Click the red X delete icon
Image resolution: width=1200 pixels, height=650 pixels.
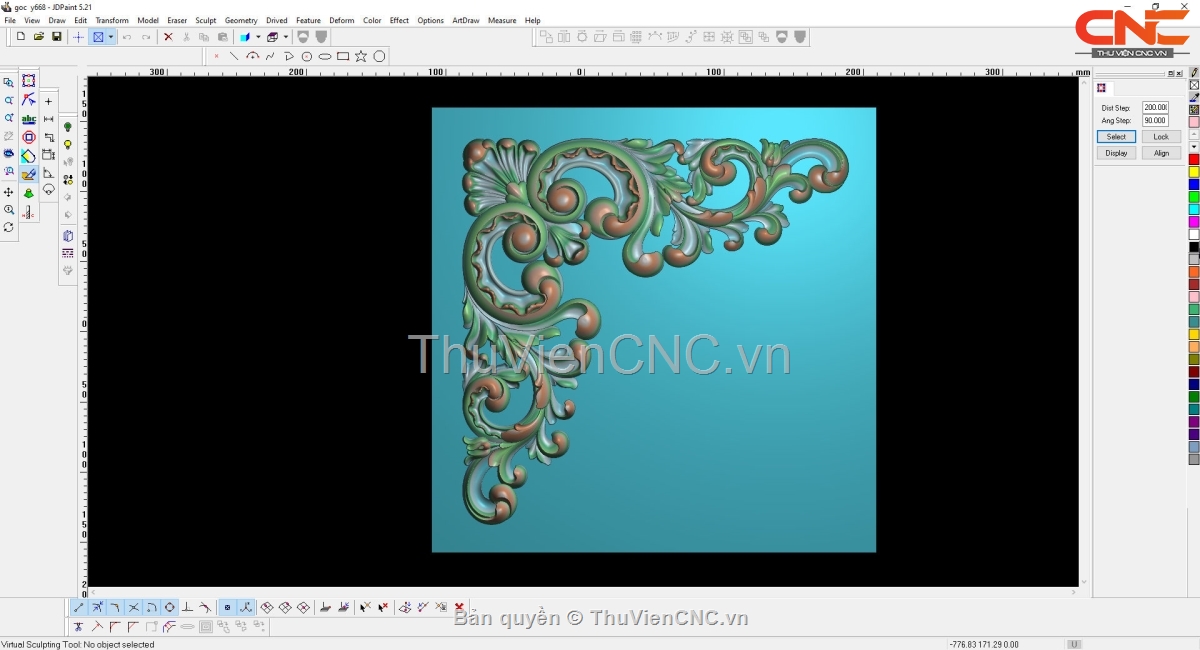tap(168, 37)
